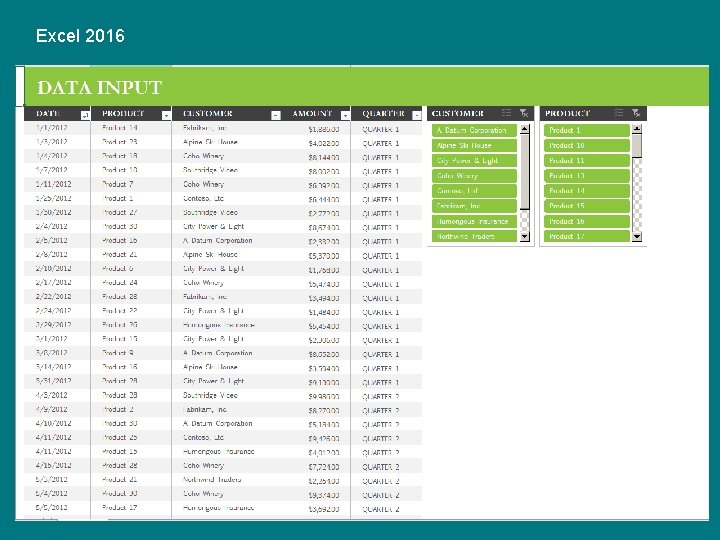
Task: Select Product 16 in PRODUCT slicer
Action: 586,221
